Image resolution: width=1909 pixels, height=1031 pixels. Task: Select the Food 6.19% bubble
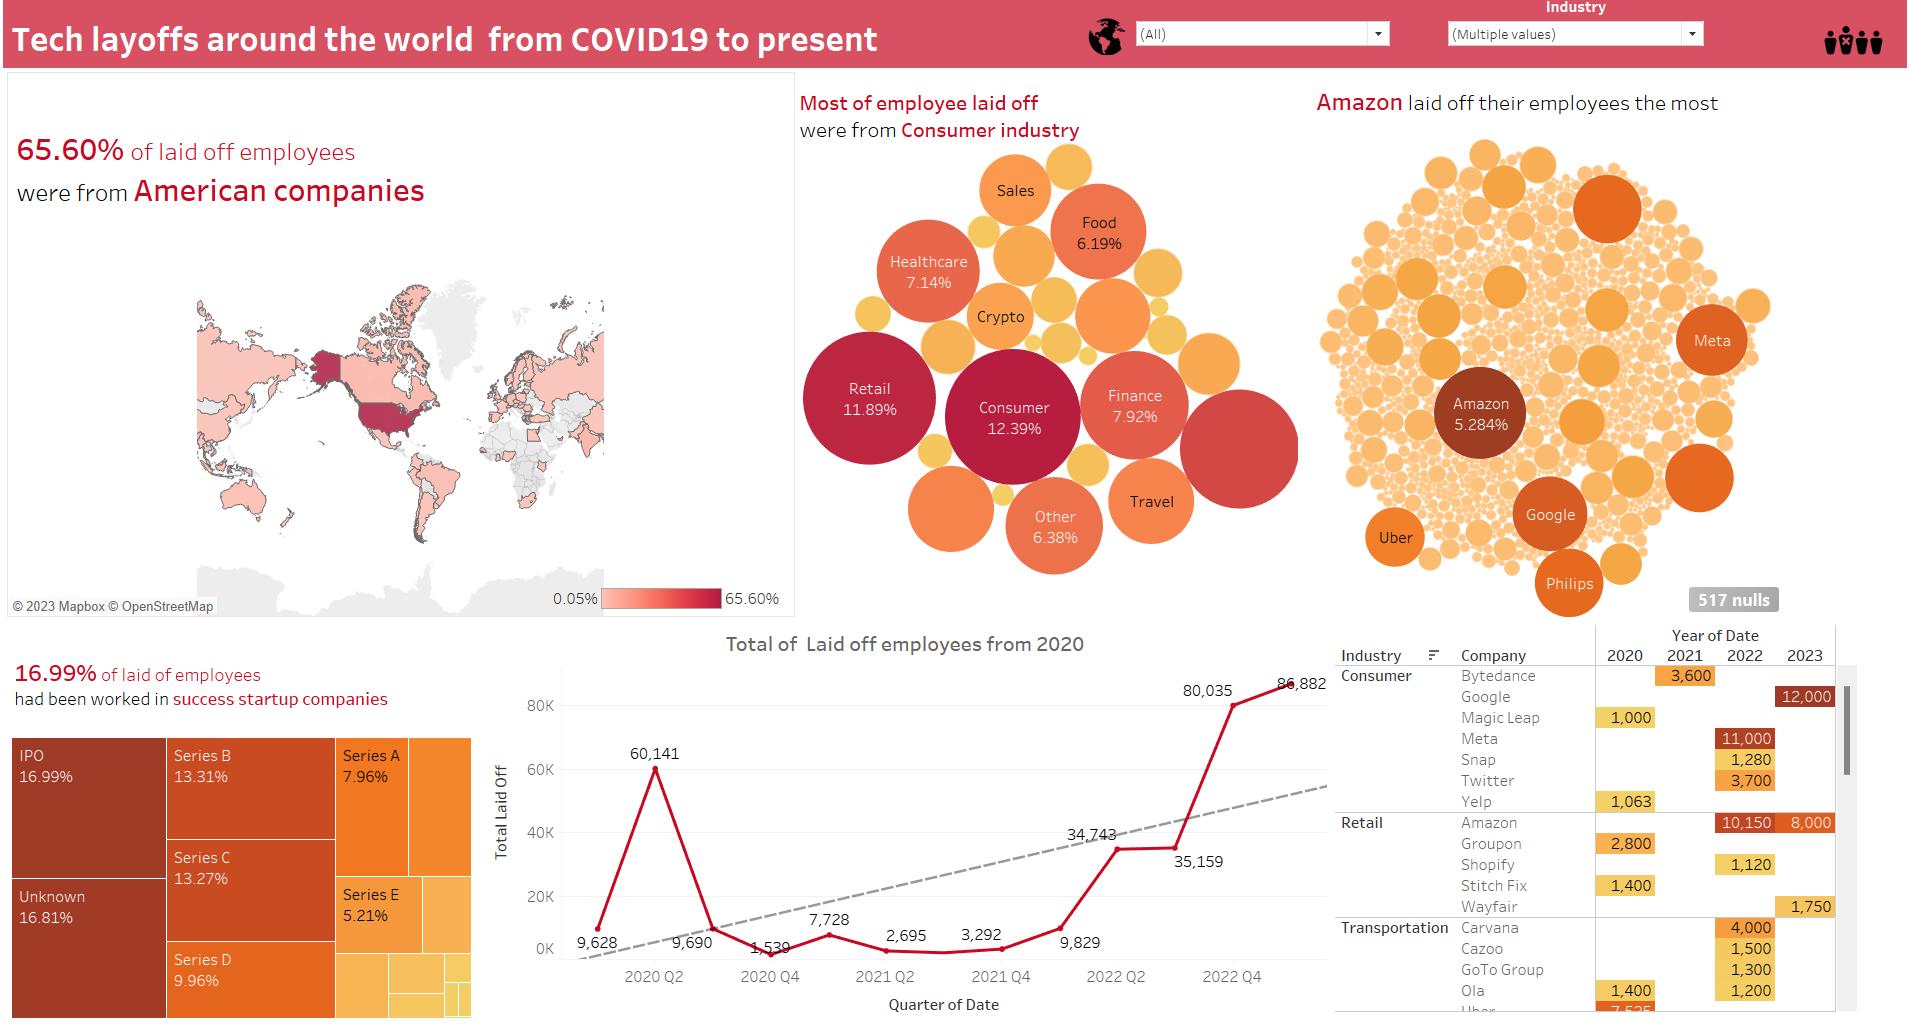coord(1098,232)
